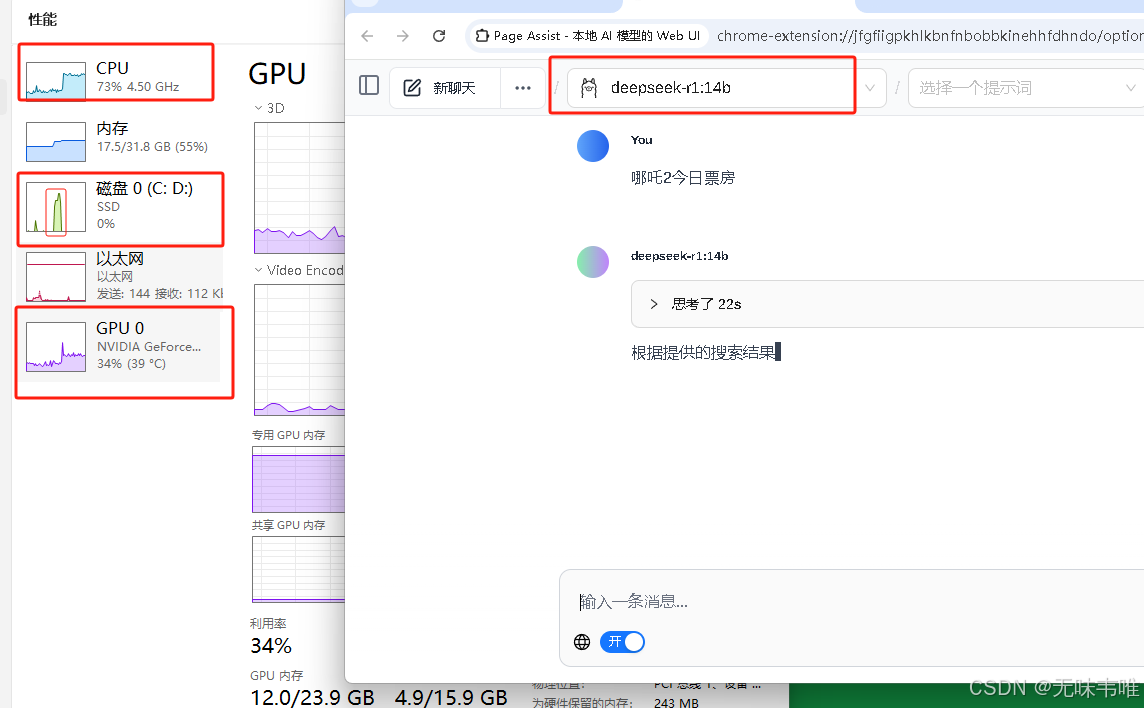Screen dimensions: 1144x708
Task: Open the three-dot more options menu
Action: [522, 88]
